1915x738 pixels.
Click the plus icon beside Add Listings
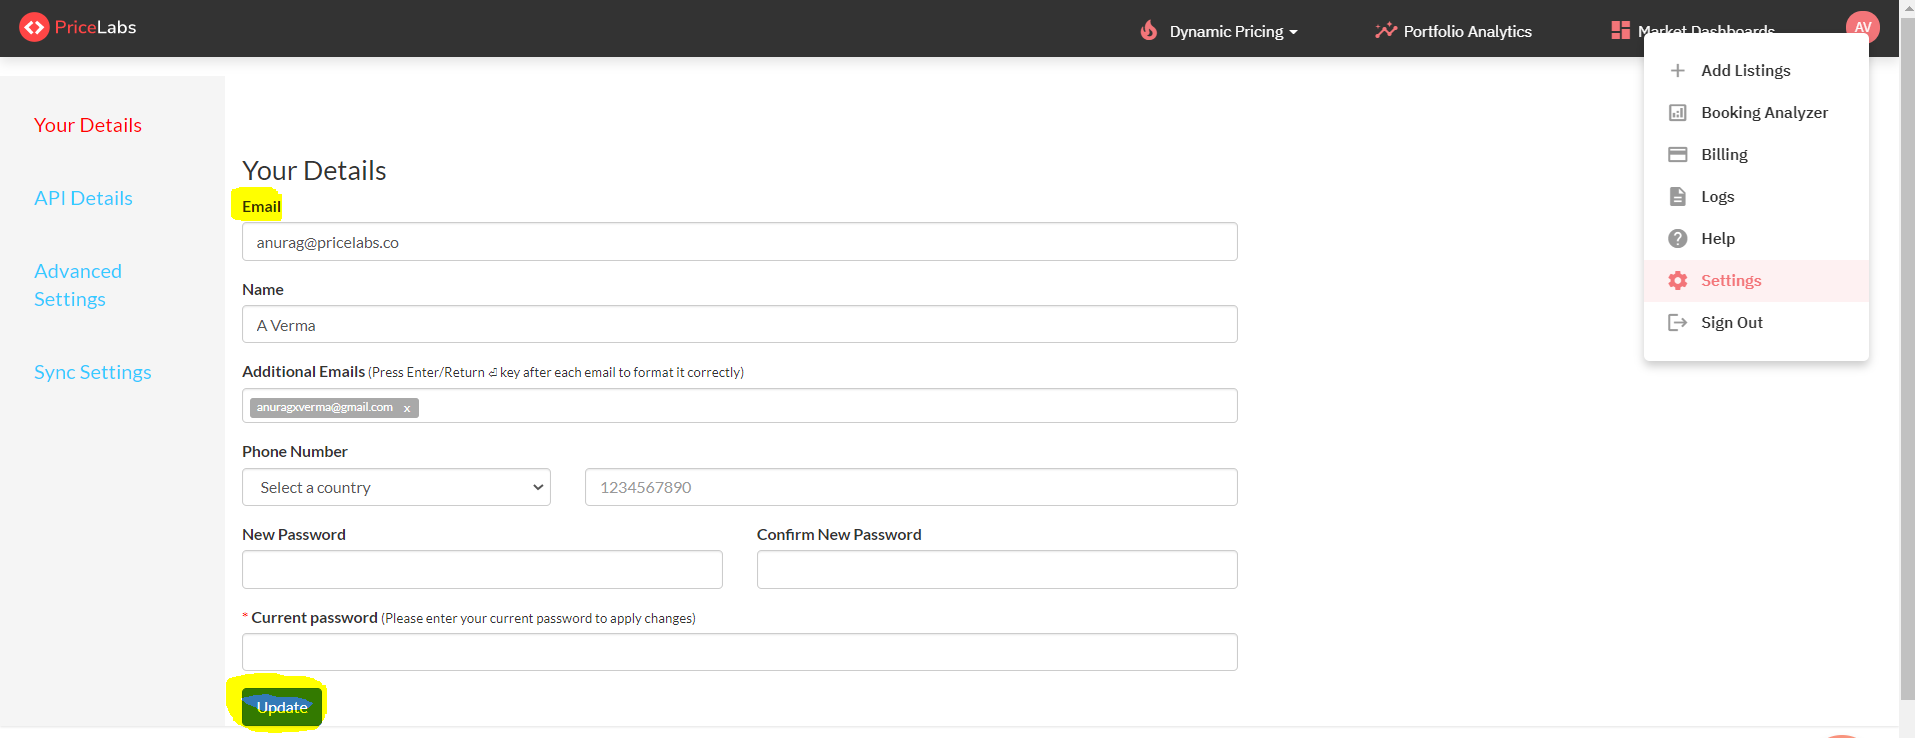(1678, 71)
